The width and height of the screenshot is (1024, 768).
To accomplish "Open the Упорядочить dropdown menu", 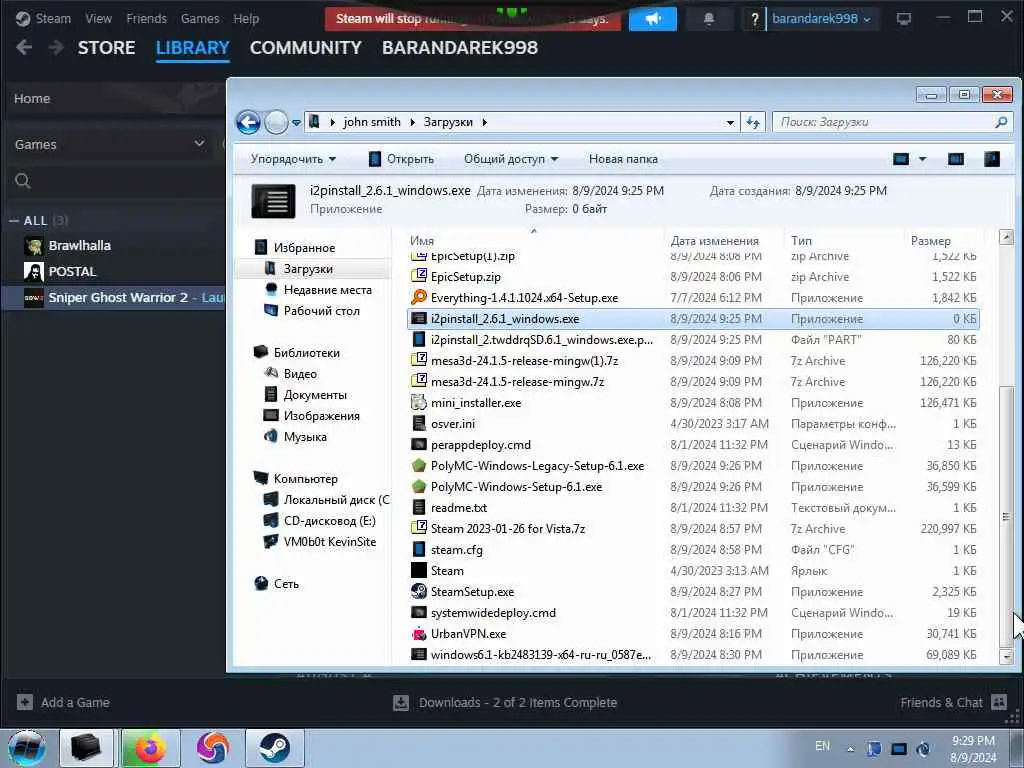I will click(293, 159).
